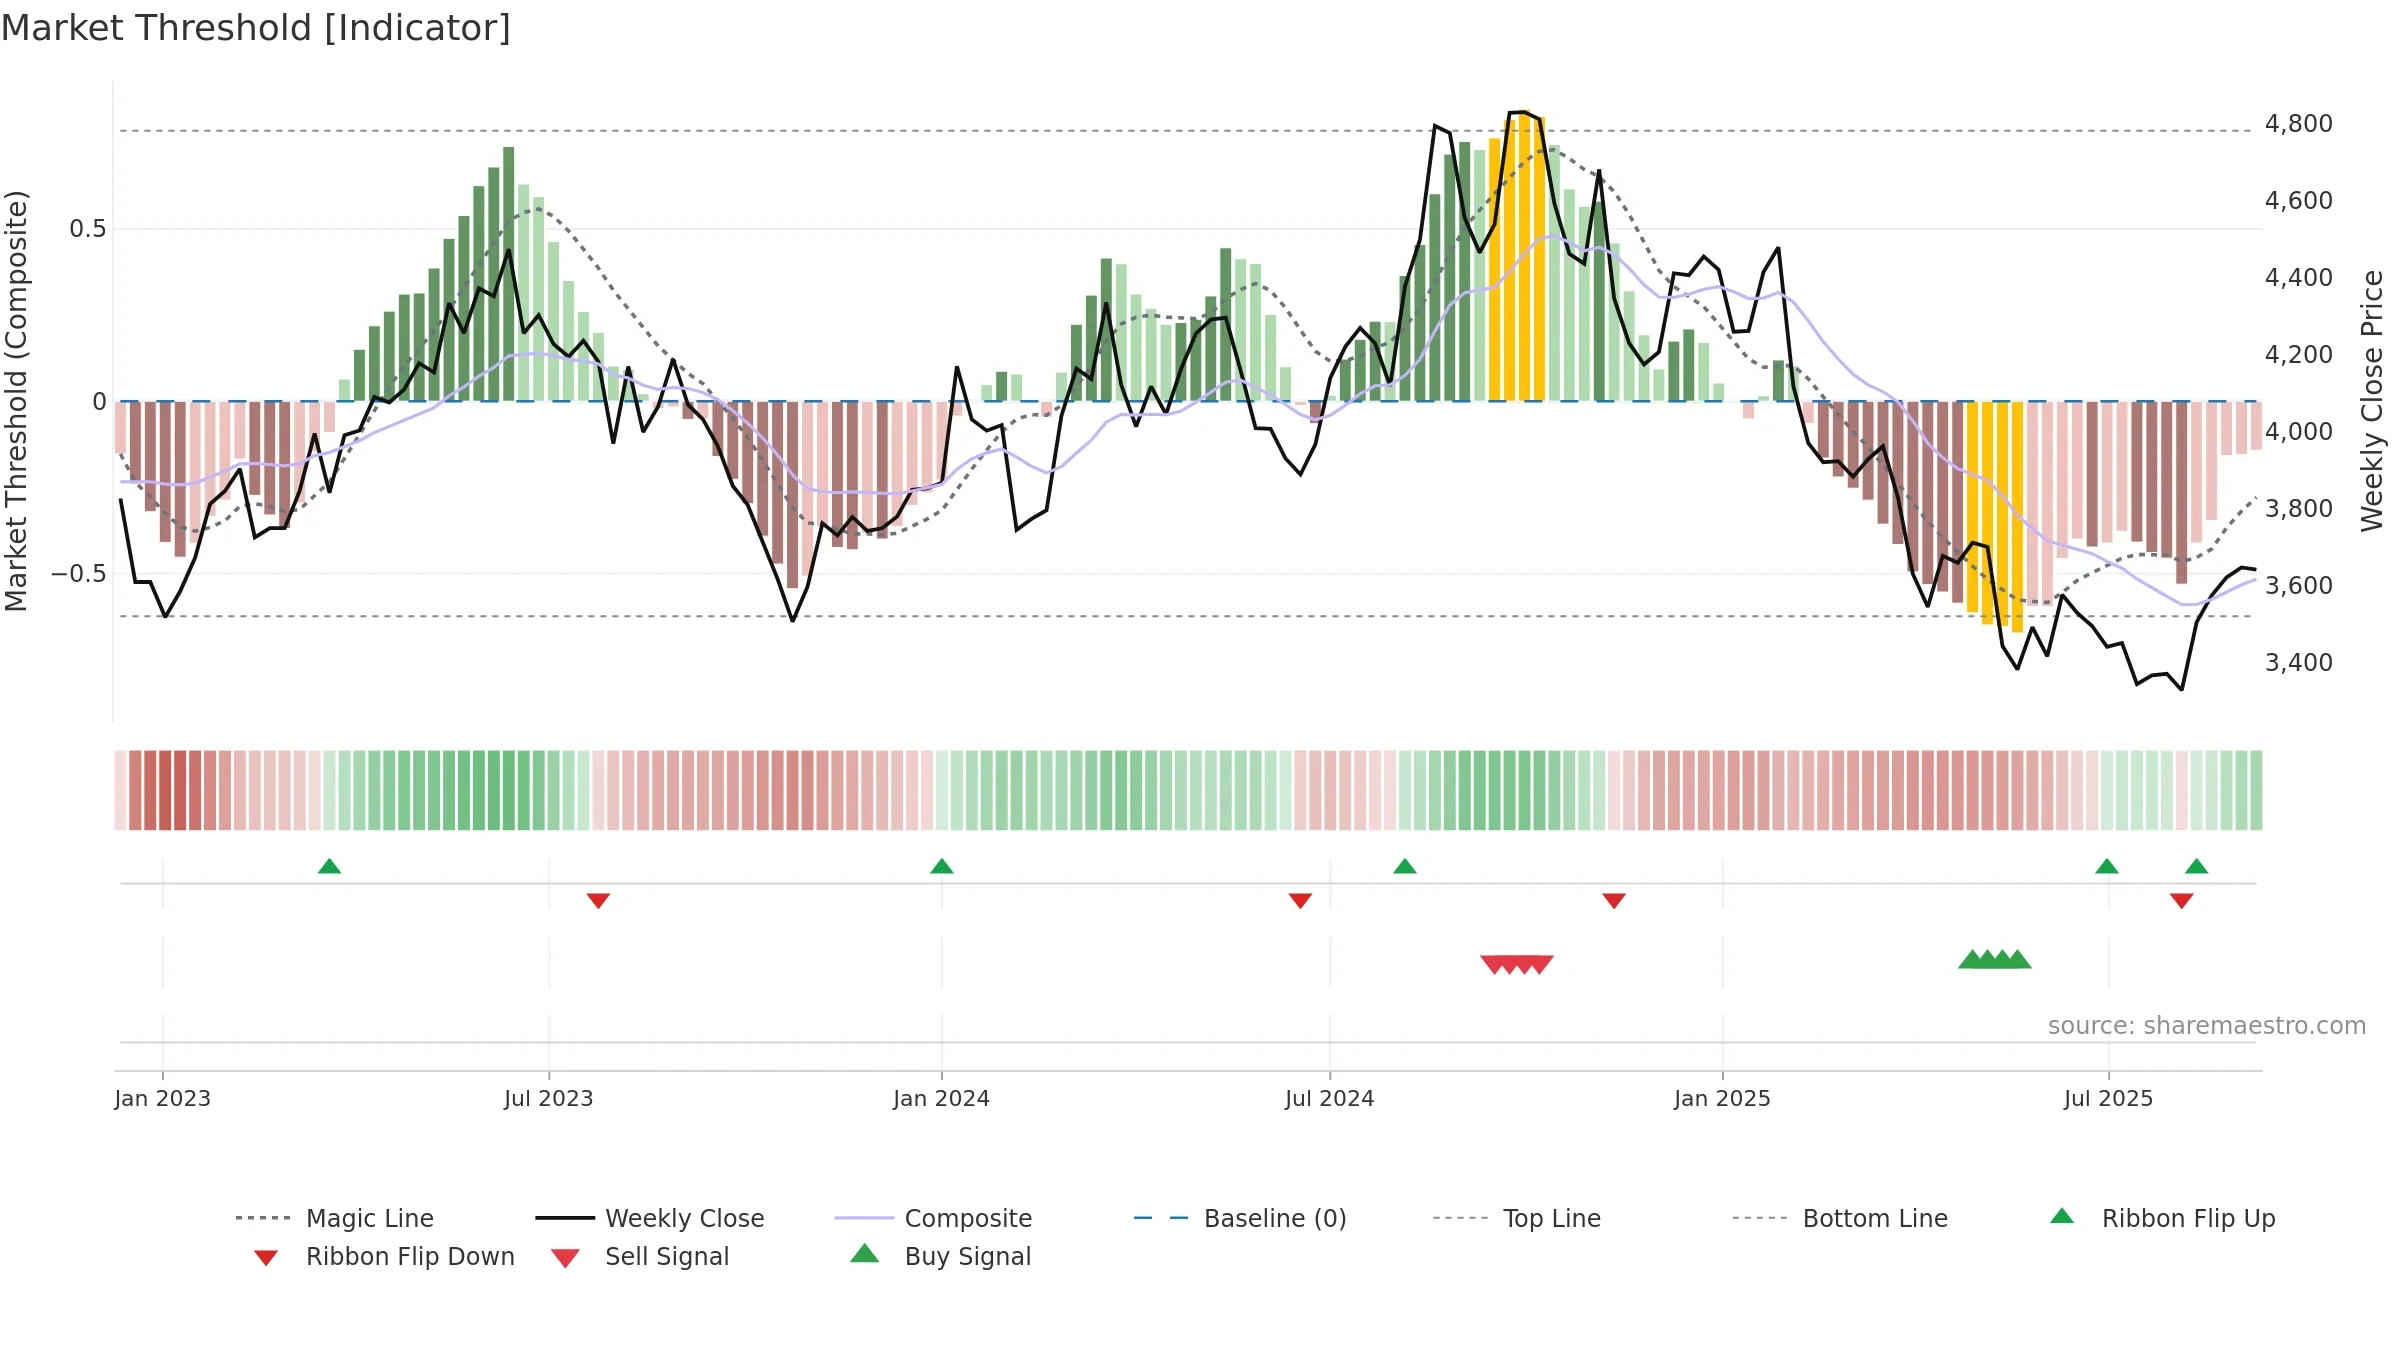Click the Buy Signal legend entry

[940, 1256]
